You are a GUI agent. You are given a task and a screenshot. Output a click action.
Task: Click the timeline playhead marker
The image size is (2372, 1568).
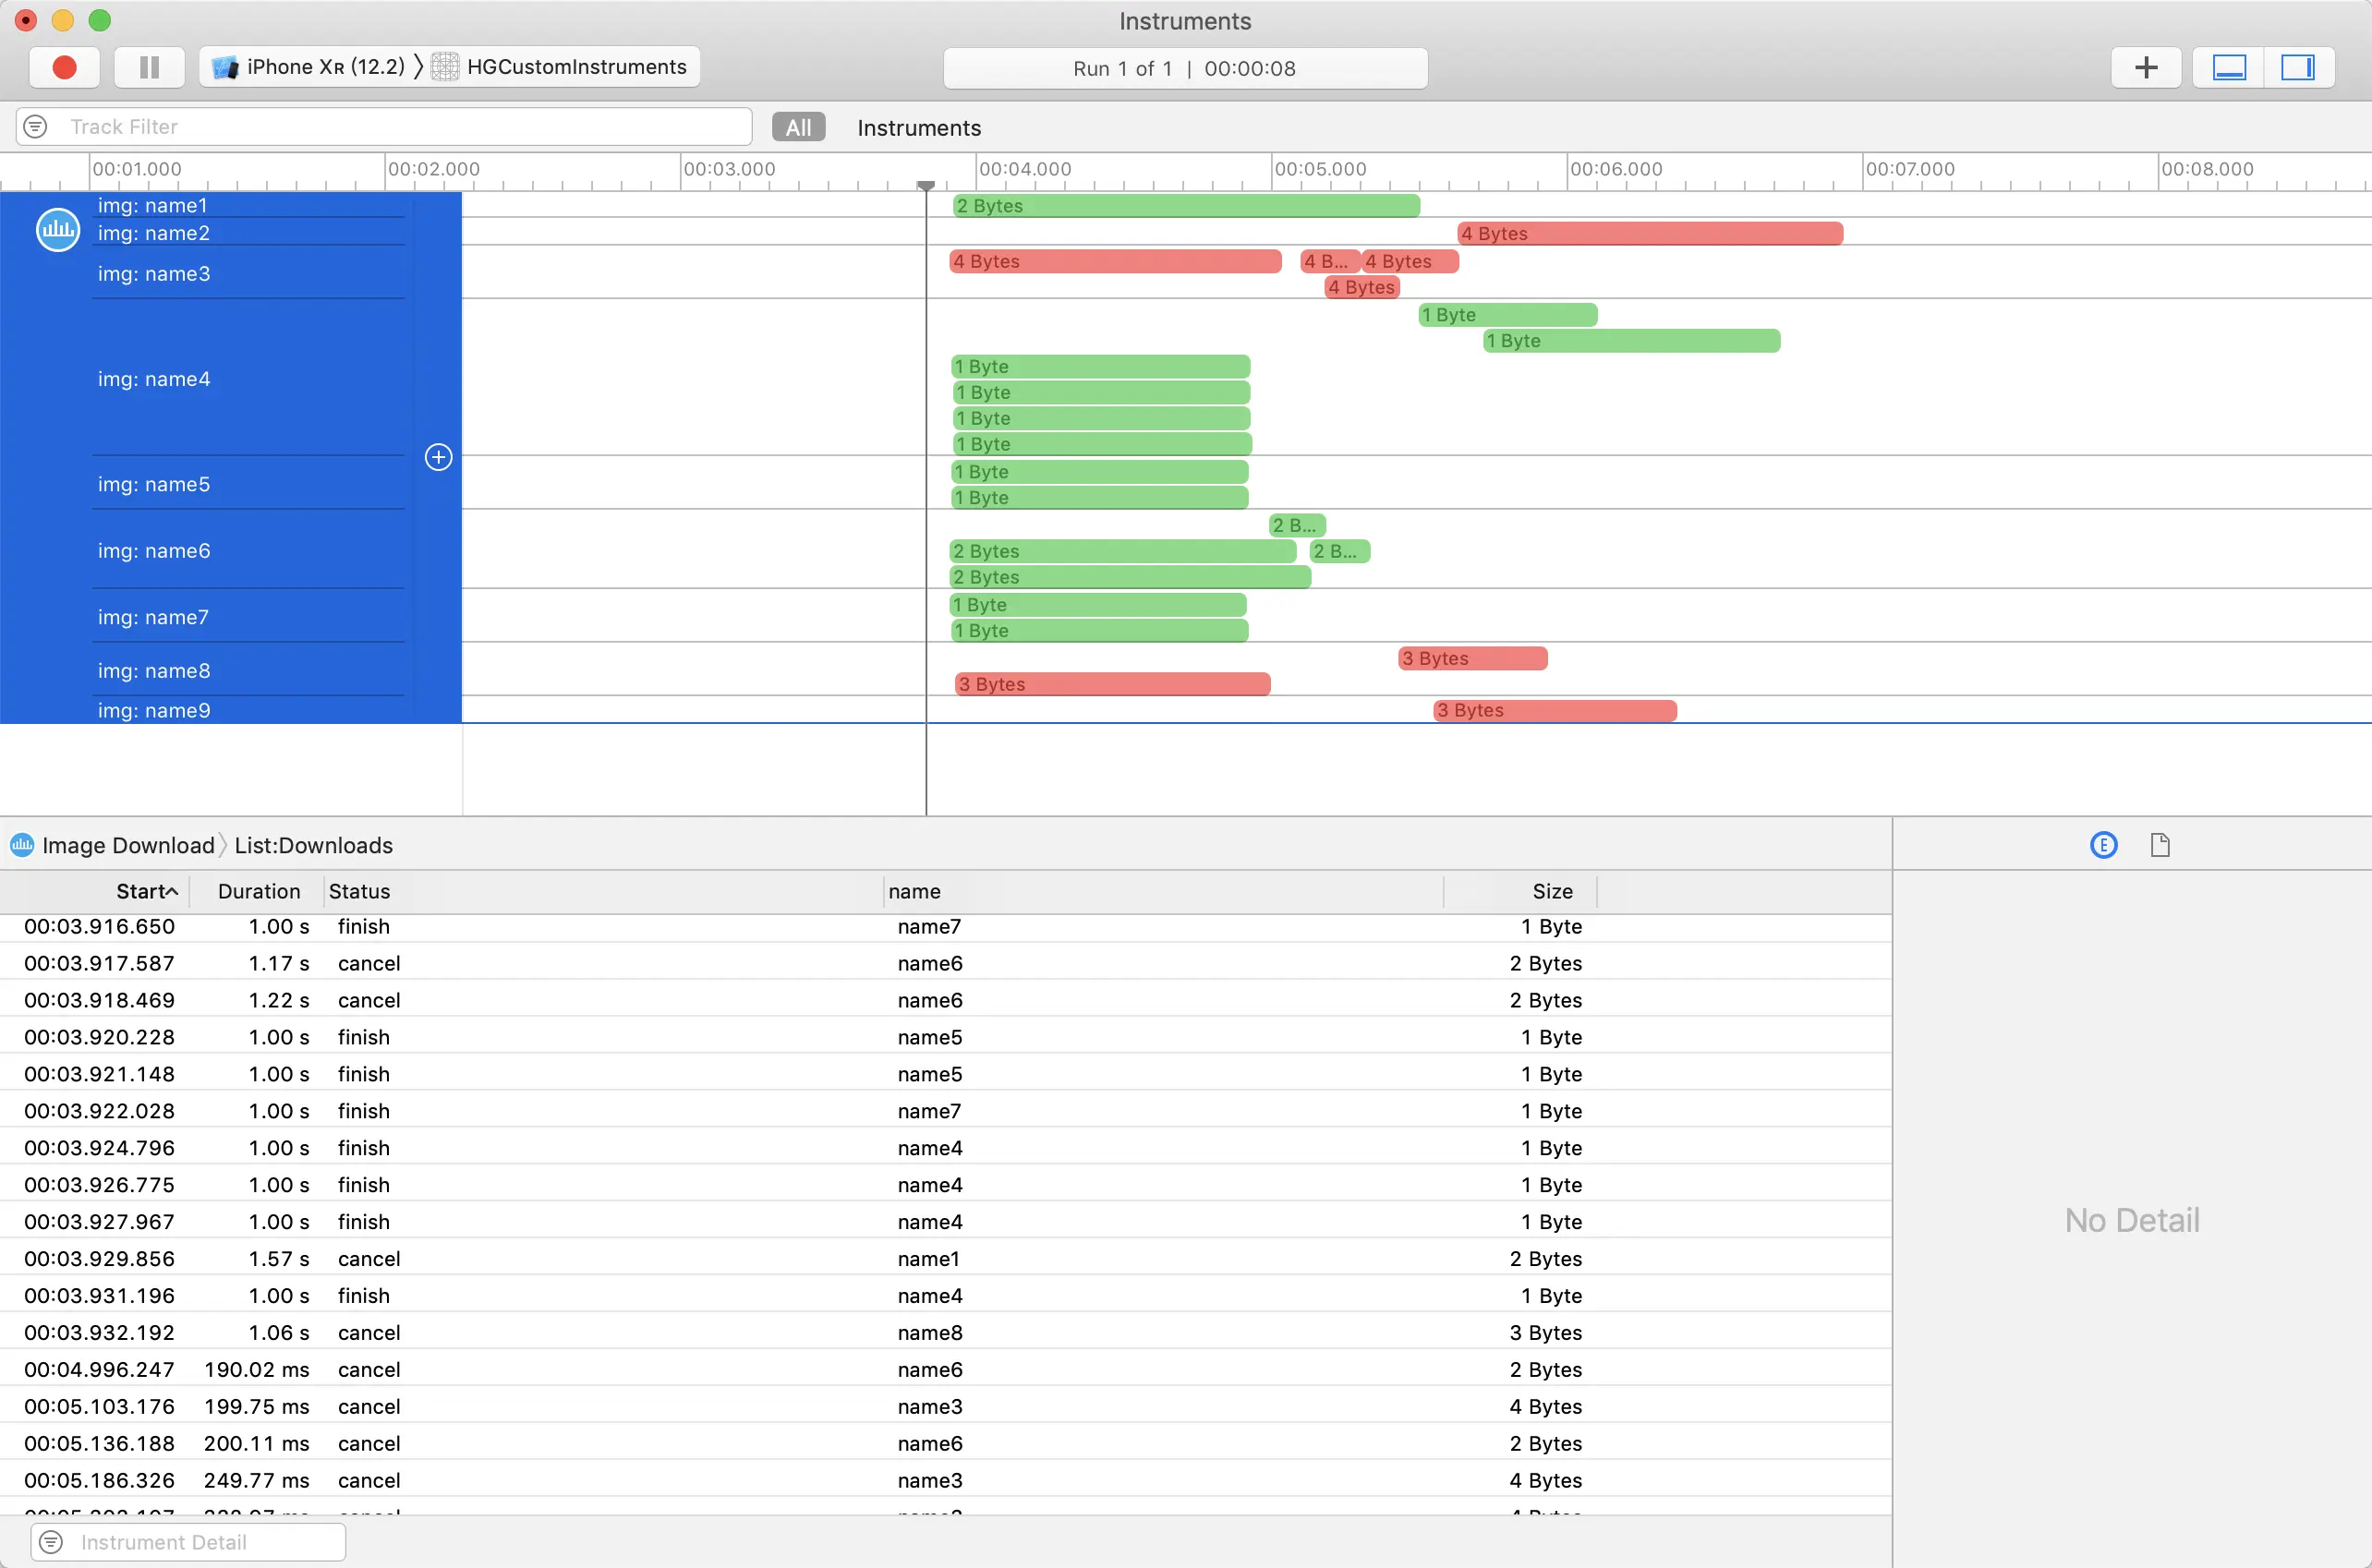tap(926, 186)
